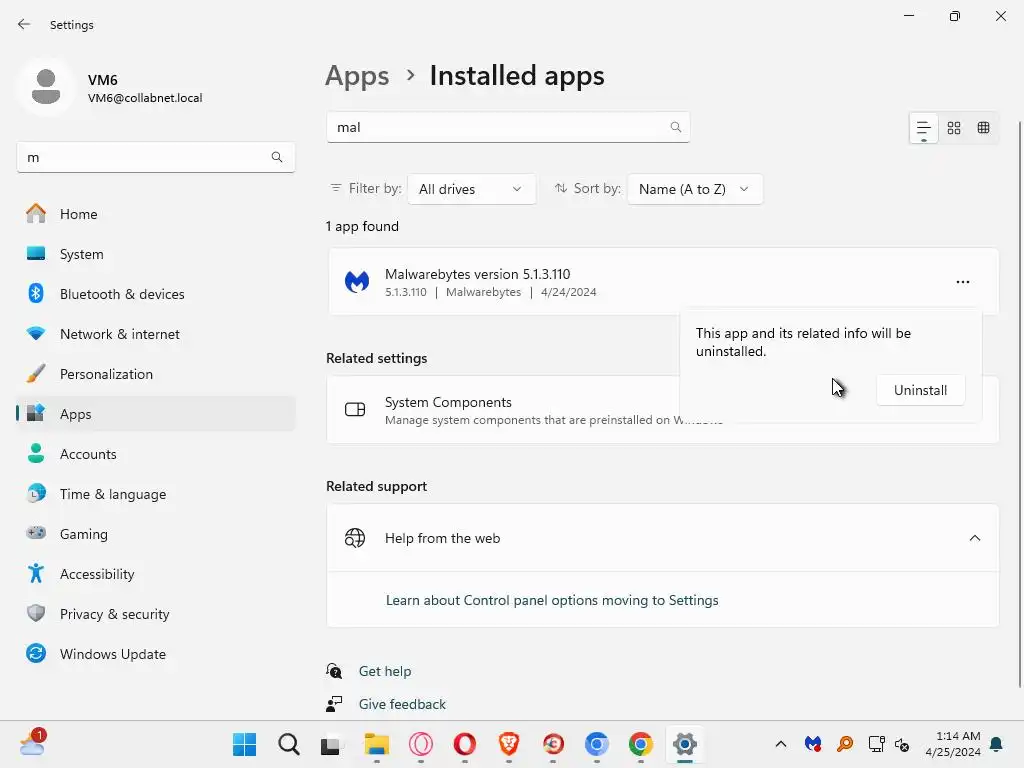The width and height of the screenshot is (1024, 768).
Task: Open the Filter by All drives dropdown
Action: pos(472,189)
